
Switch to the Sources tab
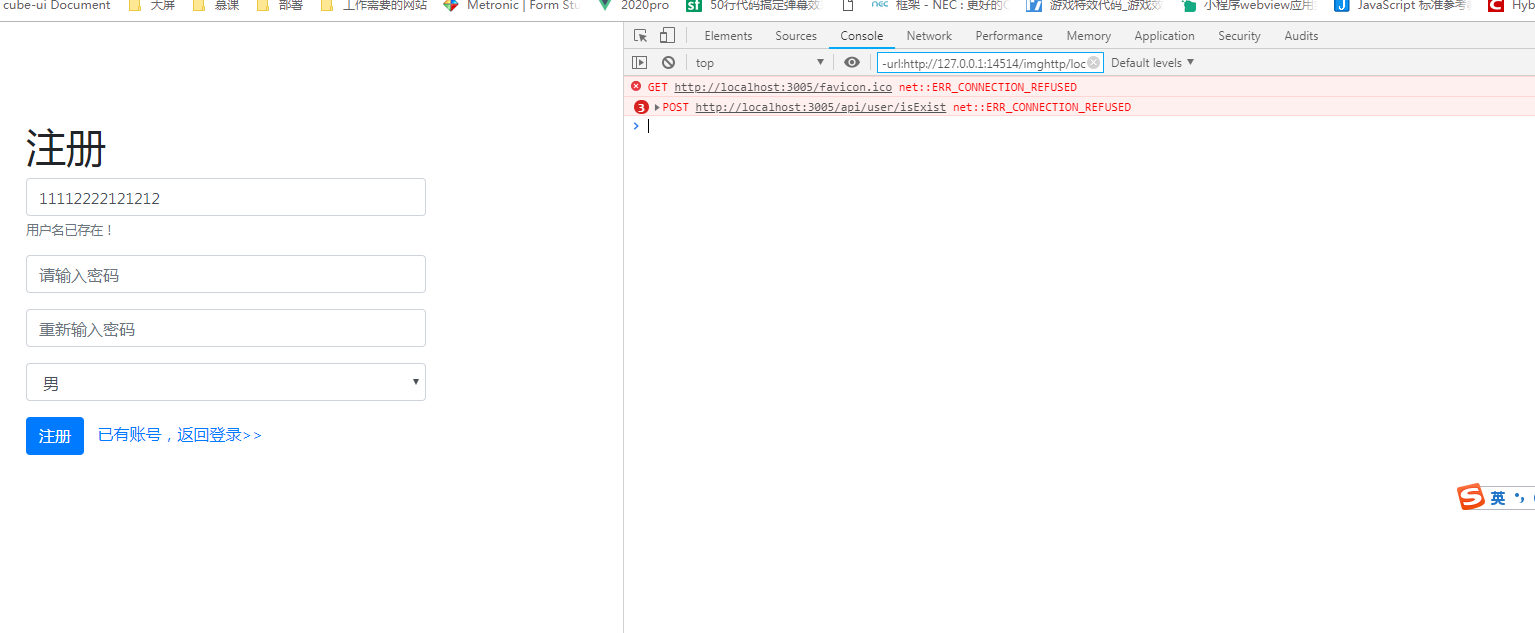(x=796, y=36)
